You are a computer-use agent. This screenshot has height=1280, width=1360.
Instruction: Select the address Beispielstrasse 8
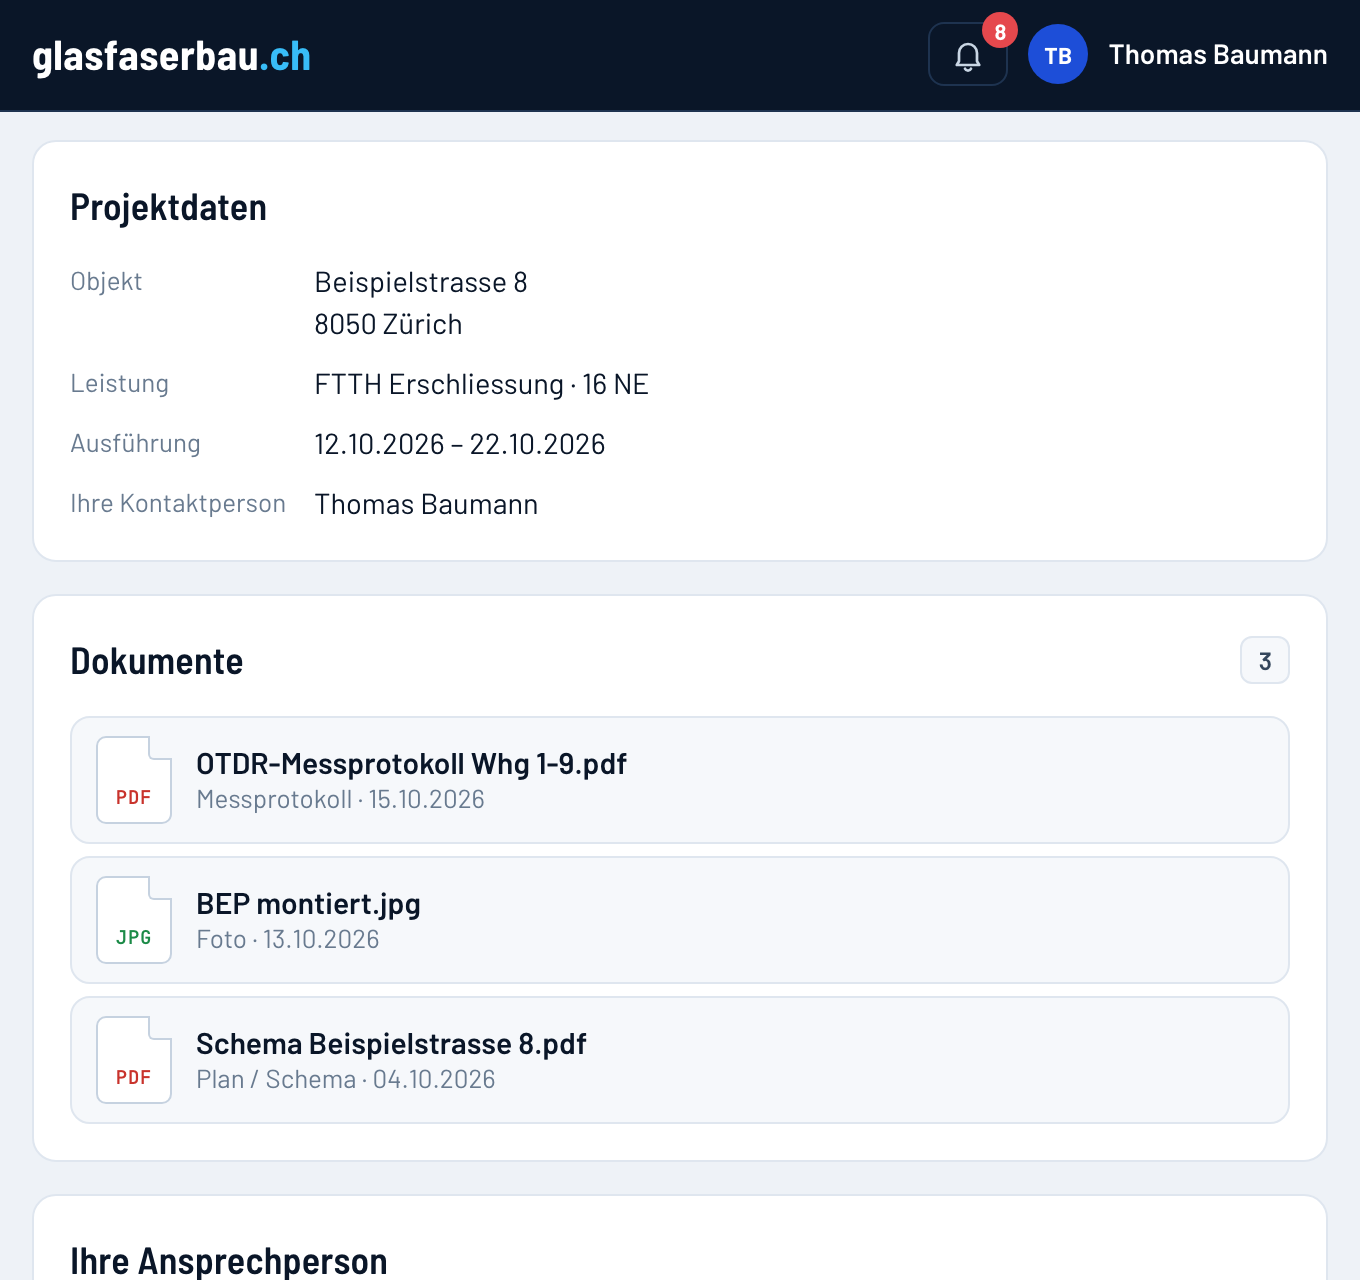point(421,282)
